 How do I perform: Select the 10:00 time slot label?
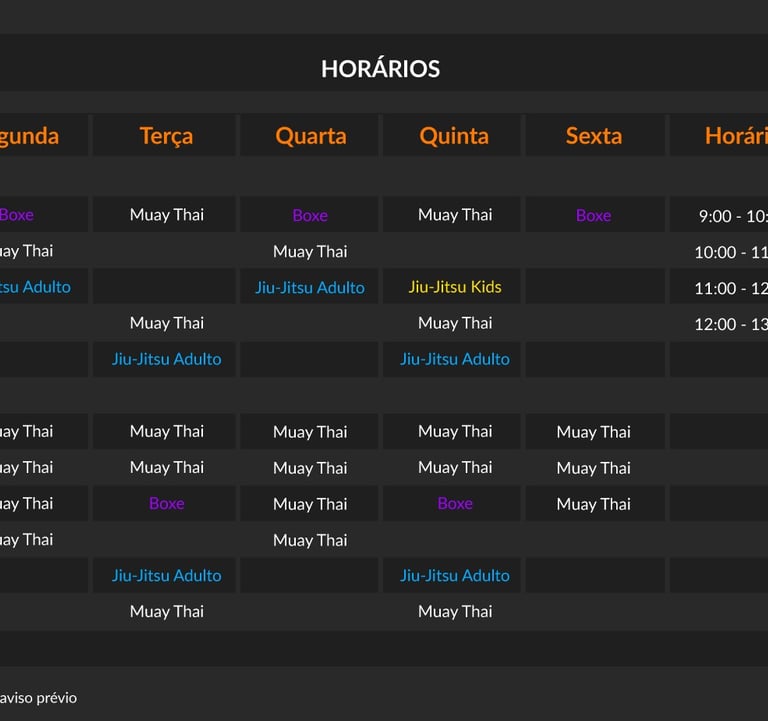tap(731, 252)
